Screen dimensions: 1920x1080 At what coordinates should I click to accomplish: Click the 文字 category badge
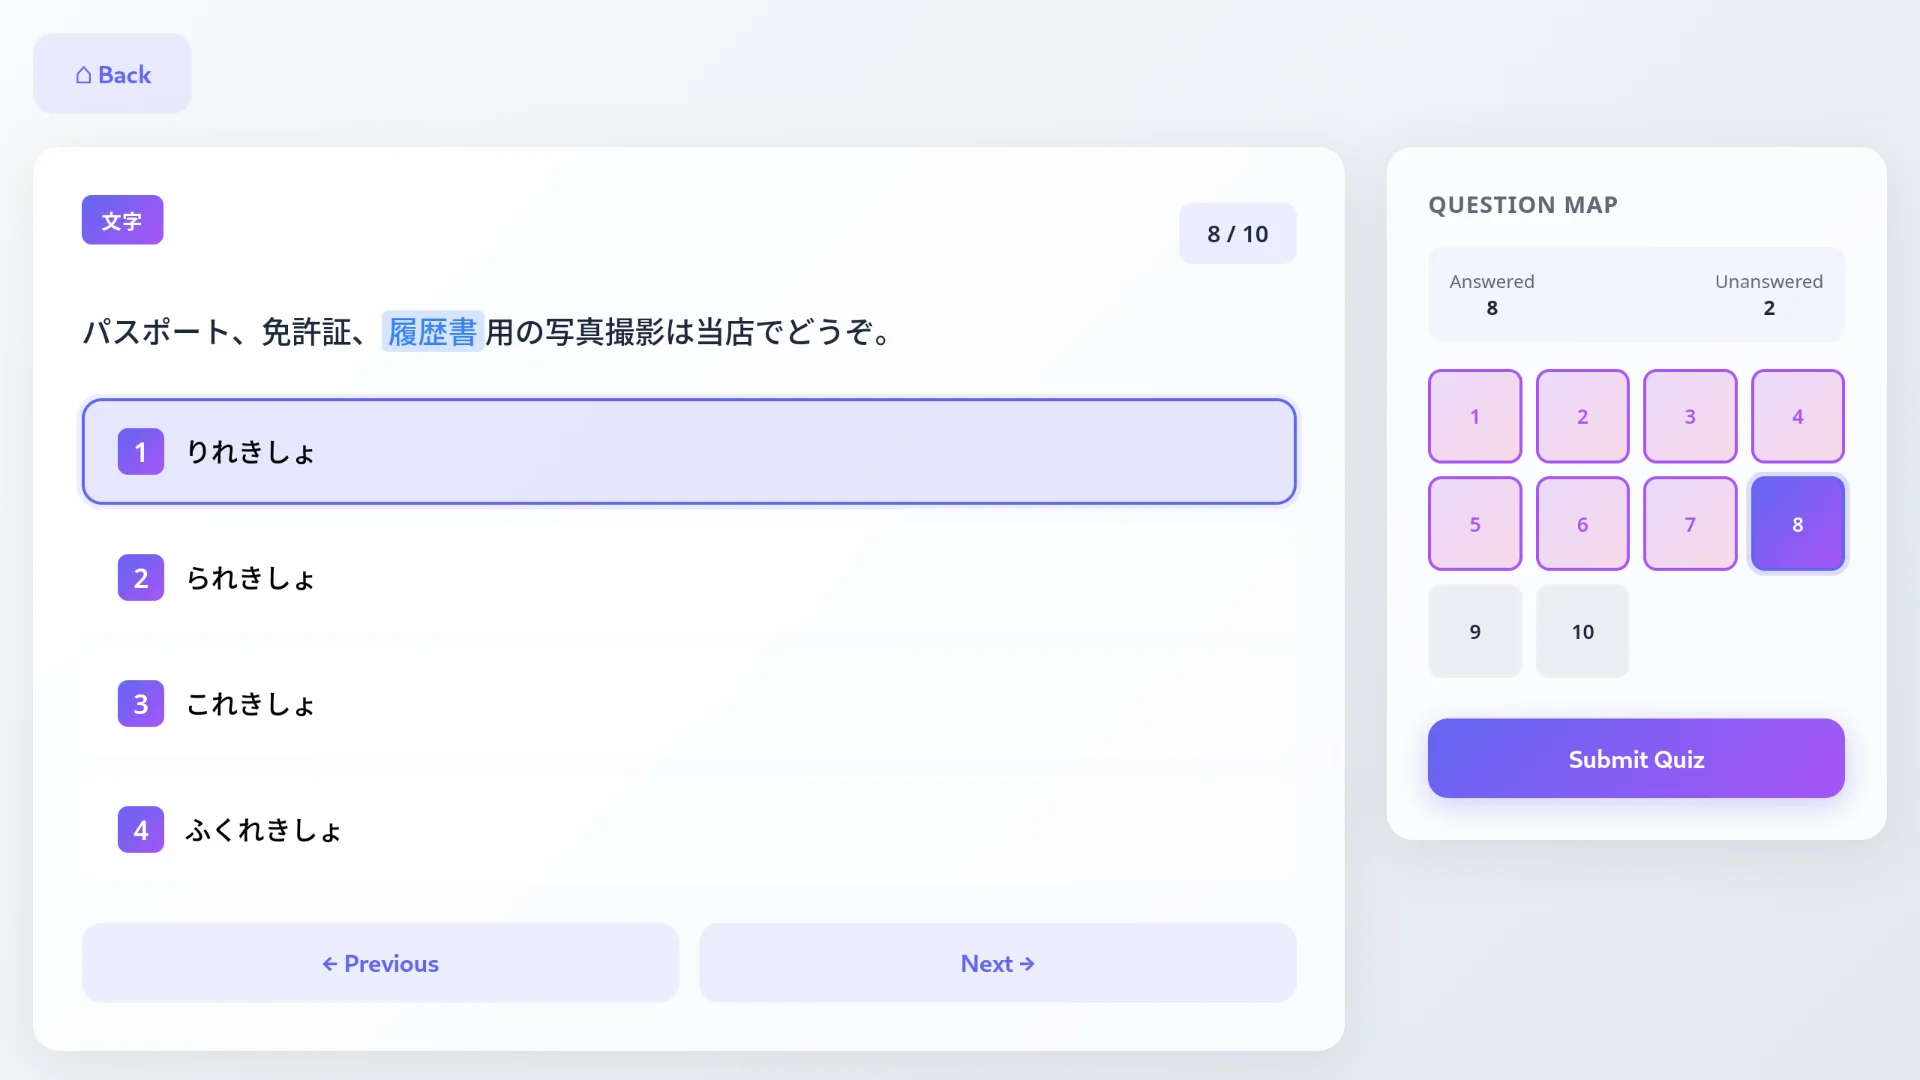(122, 220)
